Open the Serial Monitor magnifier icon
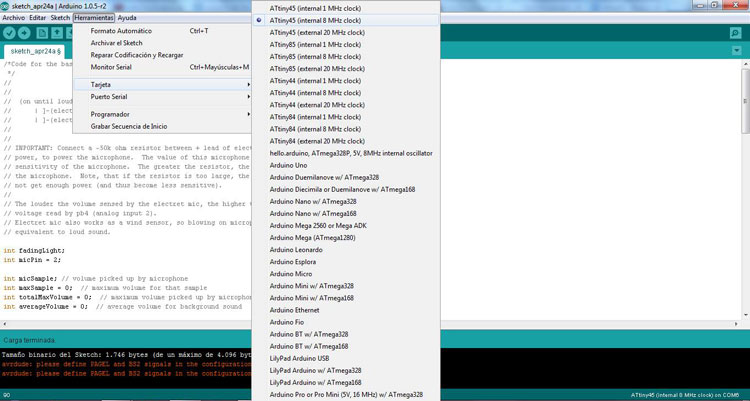The height and width of the screenshot is (401, 750). coord(735,33)
